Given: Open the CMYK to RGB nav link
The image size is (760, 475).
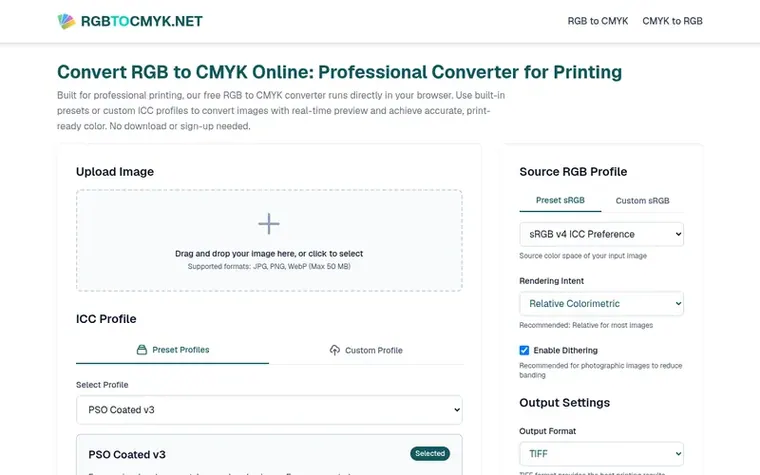Looking at the screenshot, I should [672, 21].
